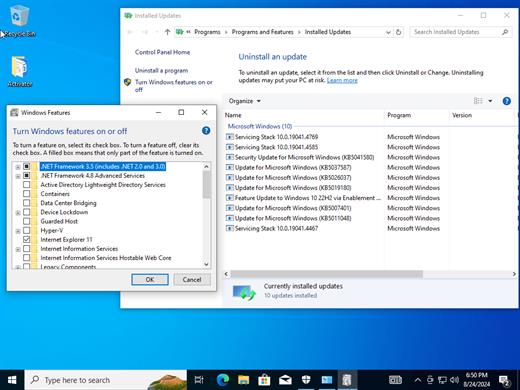Open Start menu
This screenshot has width=520, height=390.
click(12, 380)
